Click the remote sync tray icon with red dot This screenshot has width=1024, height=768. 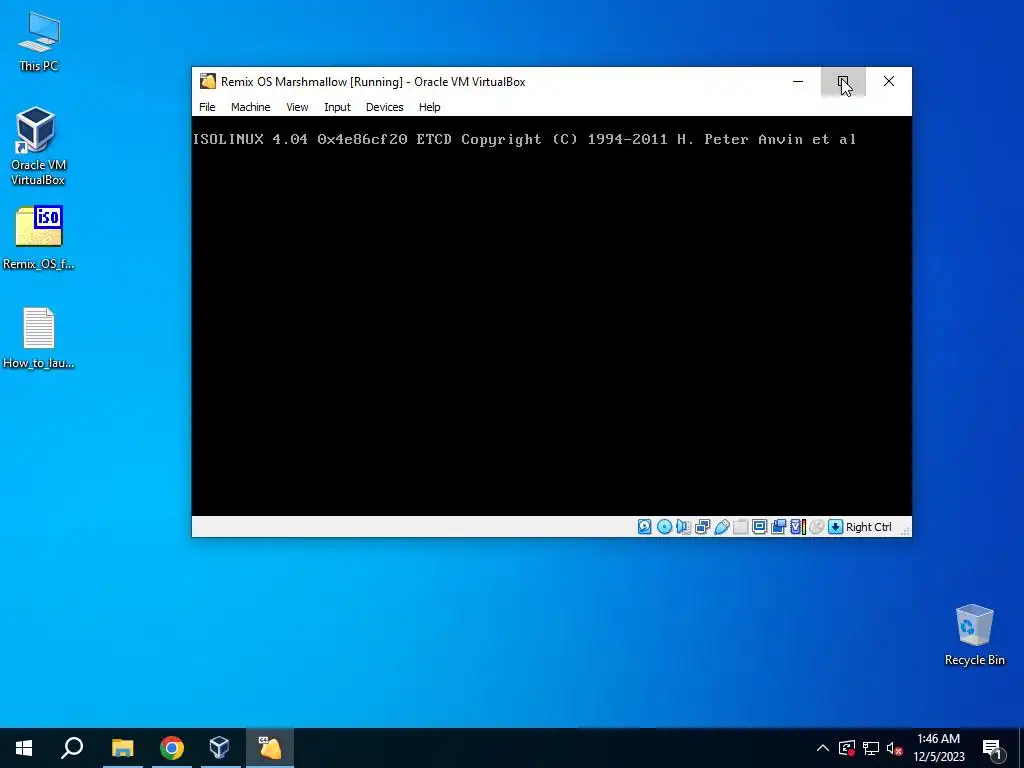(x=847, y=748)
